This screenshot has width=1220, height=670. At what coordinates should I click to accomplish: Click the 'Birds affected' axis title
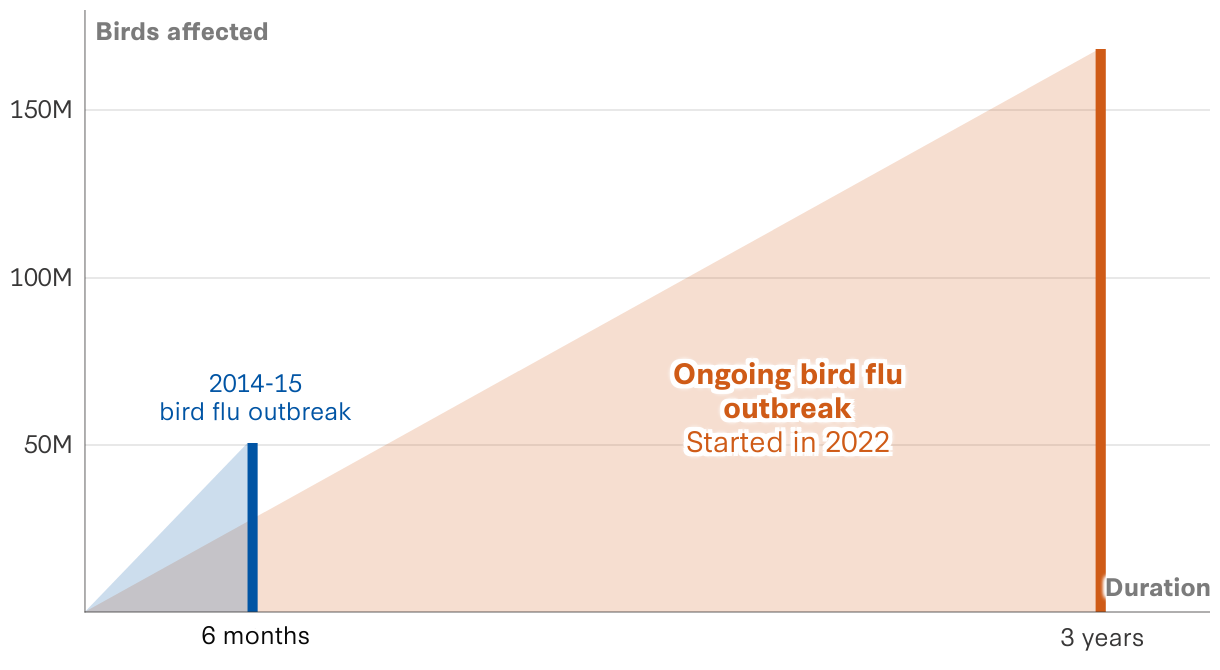point(181,32)
